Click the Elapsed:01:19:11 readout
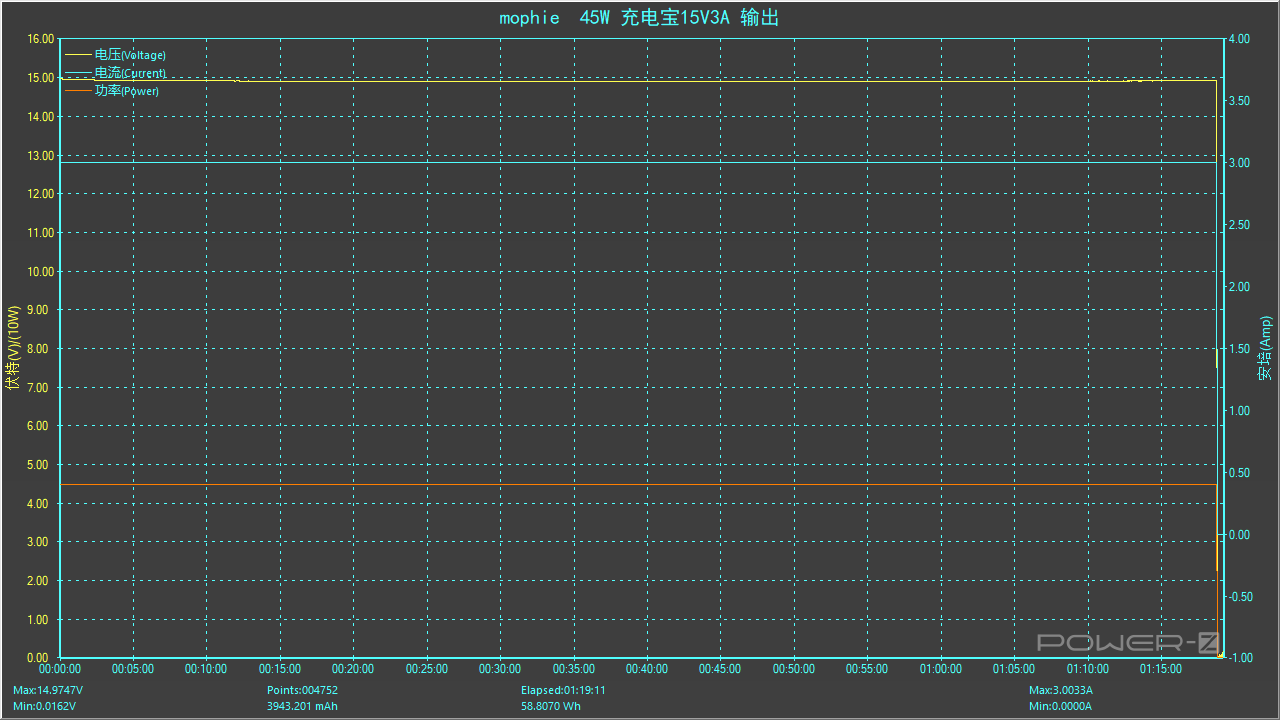 click(x=563, y=690)
